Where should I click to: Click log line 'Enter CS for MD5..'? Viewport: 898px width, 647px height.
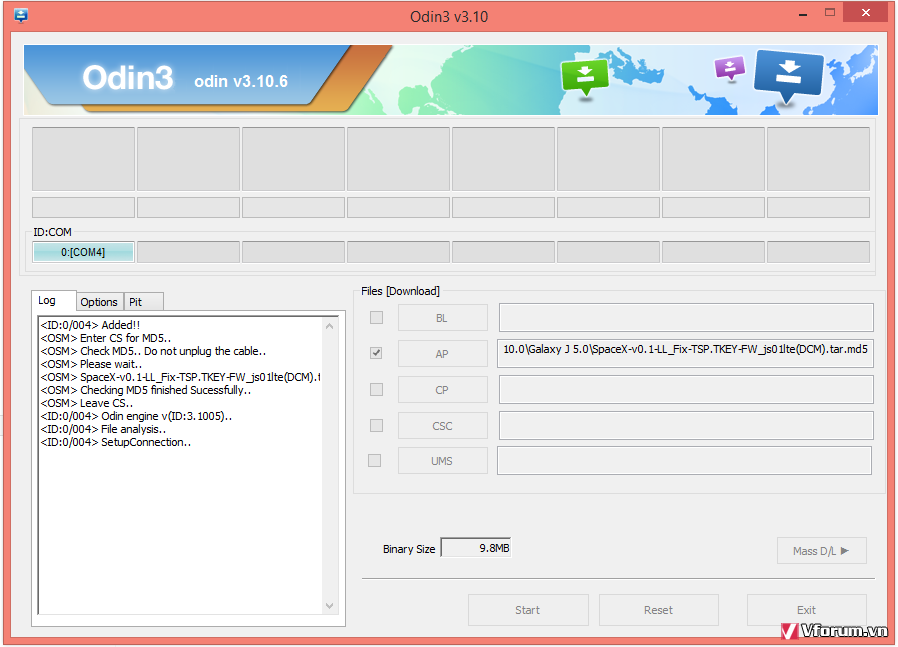(x=106, y=338)
